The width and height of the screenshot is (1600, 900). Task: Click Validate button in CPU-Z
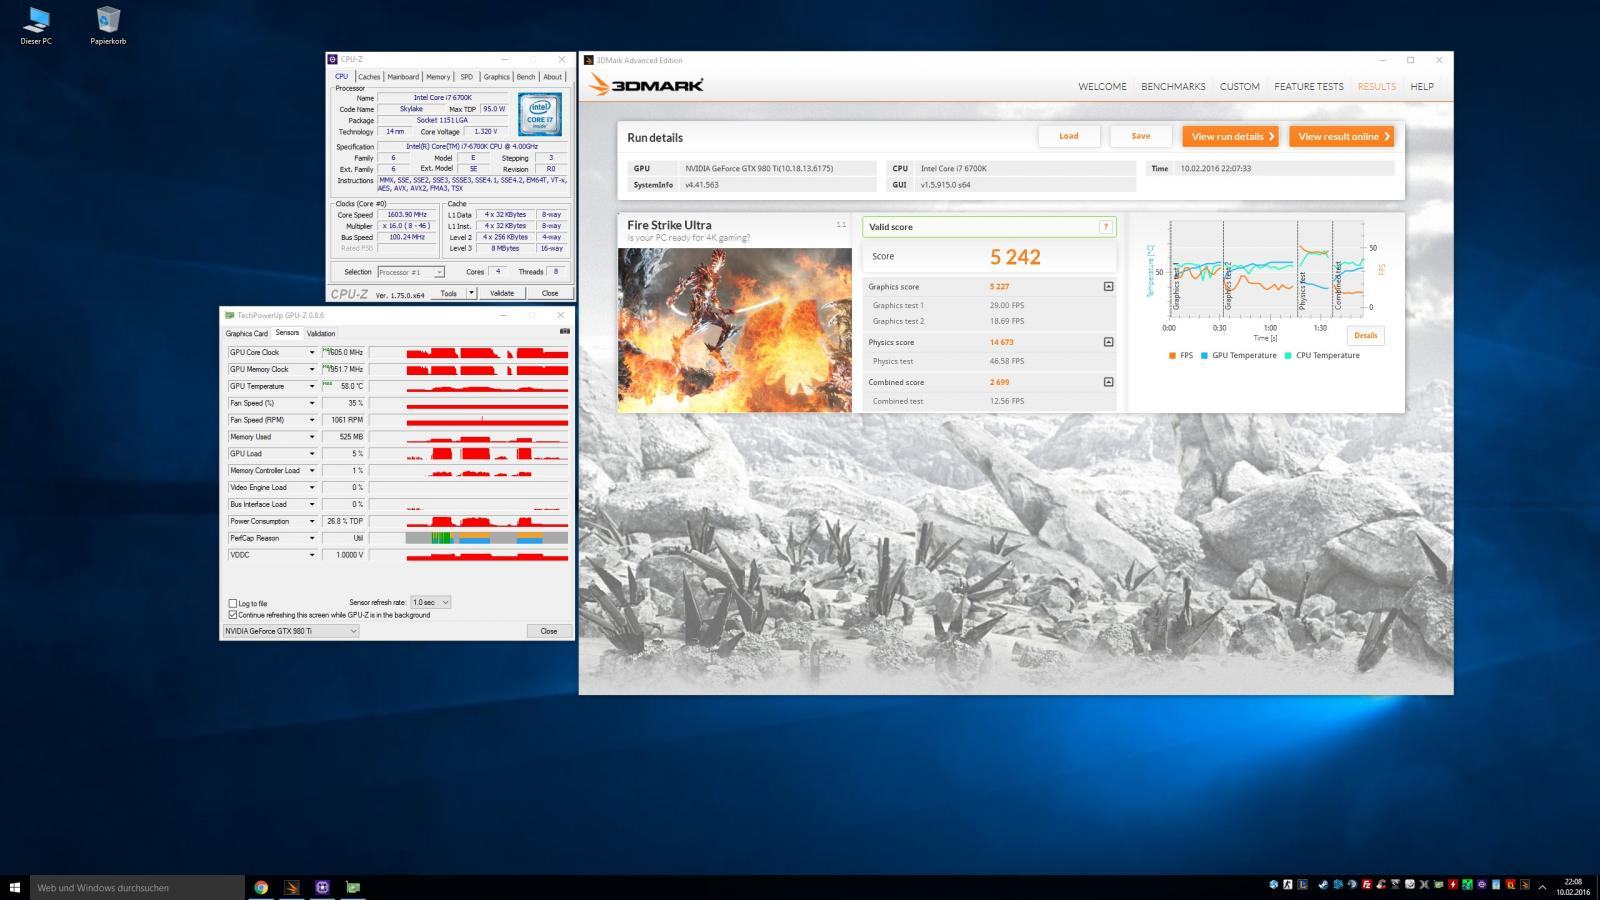pyautogui.click(x=502, y=293)
